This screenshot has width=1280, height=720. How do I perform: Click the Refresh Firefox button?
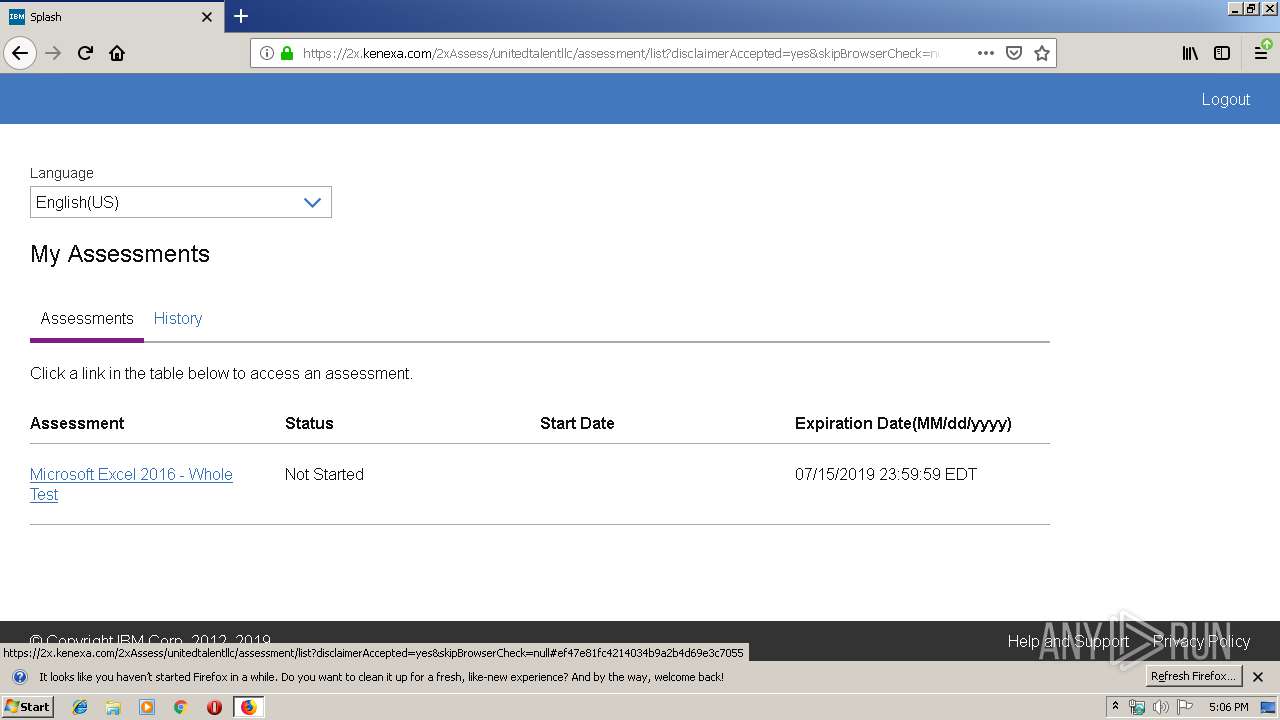pyautogui.click(x=1193, y=676)
